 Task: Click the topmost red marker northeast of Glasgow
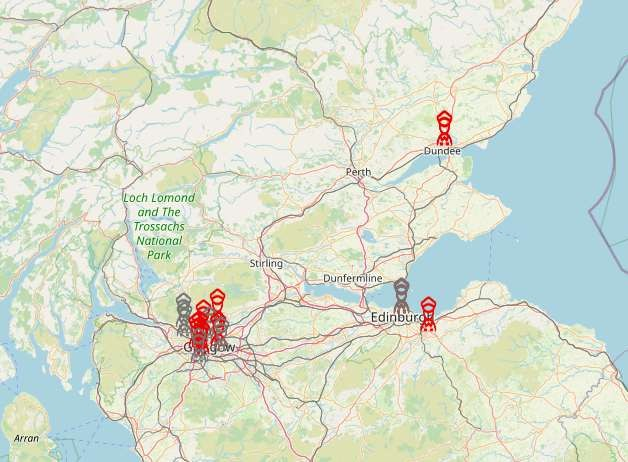[x=217, y=303]
